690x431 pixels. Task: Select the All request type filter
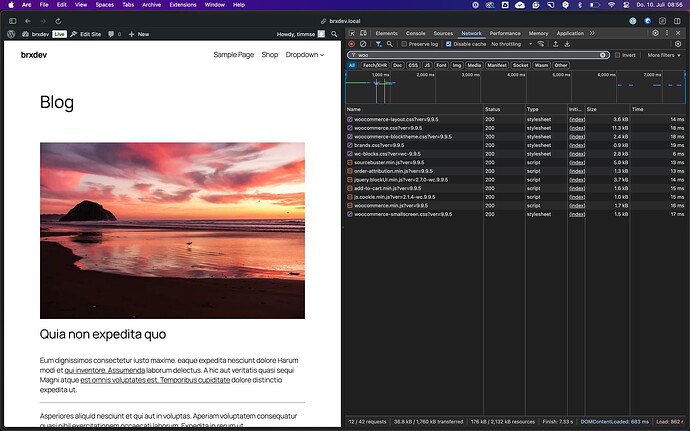coord(351,65)
